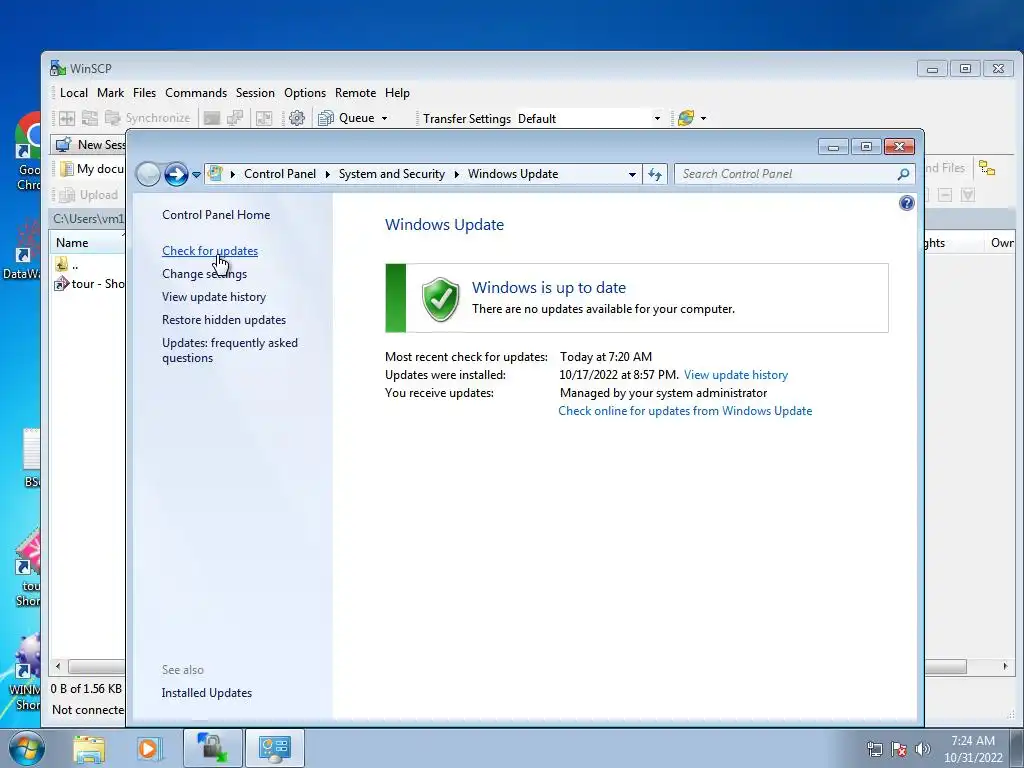Click the Control Panel back arrow button
Image resolution: width=1024 pixels, height=768 pixels.
point(148,174)
